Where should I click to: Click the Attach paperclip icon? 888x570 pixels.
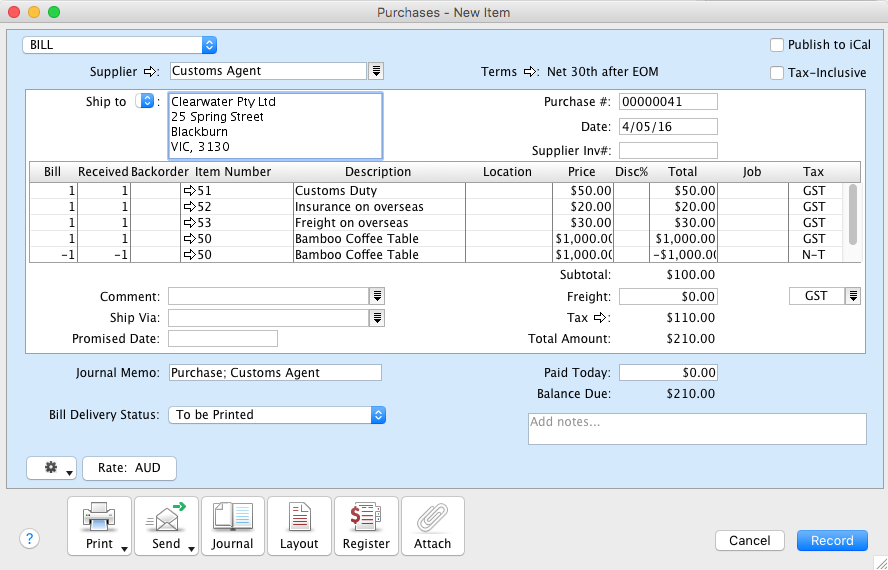[432, 518]
